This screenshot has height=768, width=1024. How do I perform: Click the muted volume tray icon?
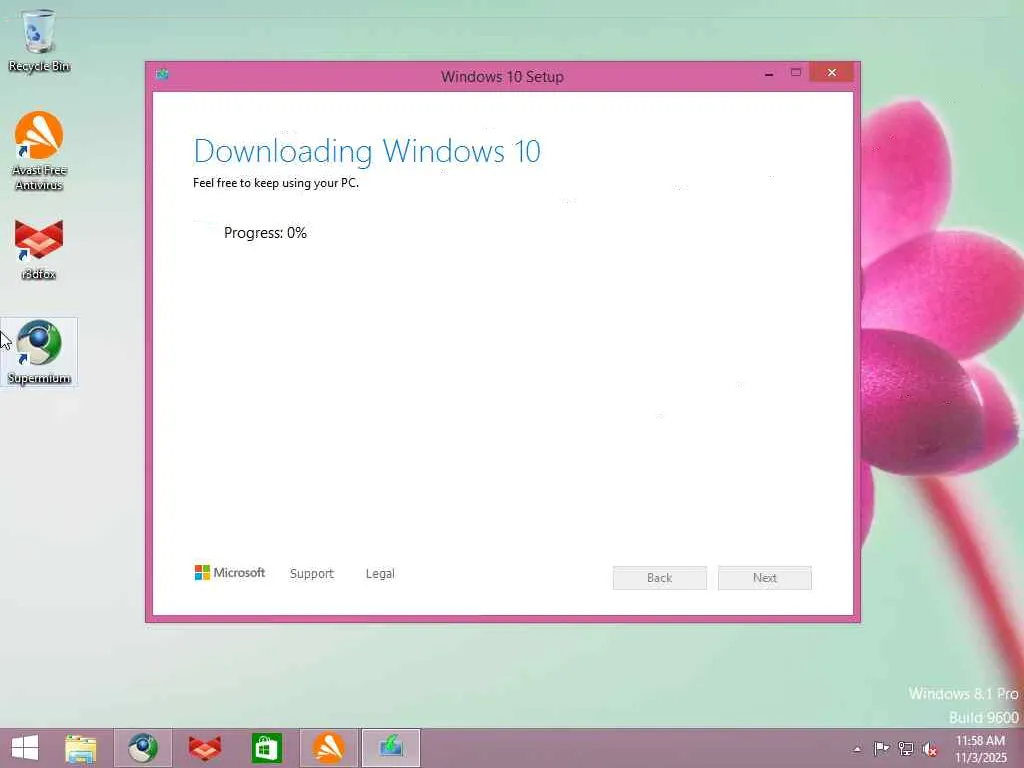pos(930,749)
